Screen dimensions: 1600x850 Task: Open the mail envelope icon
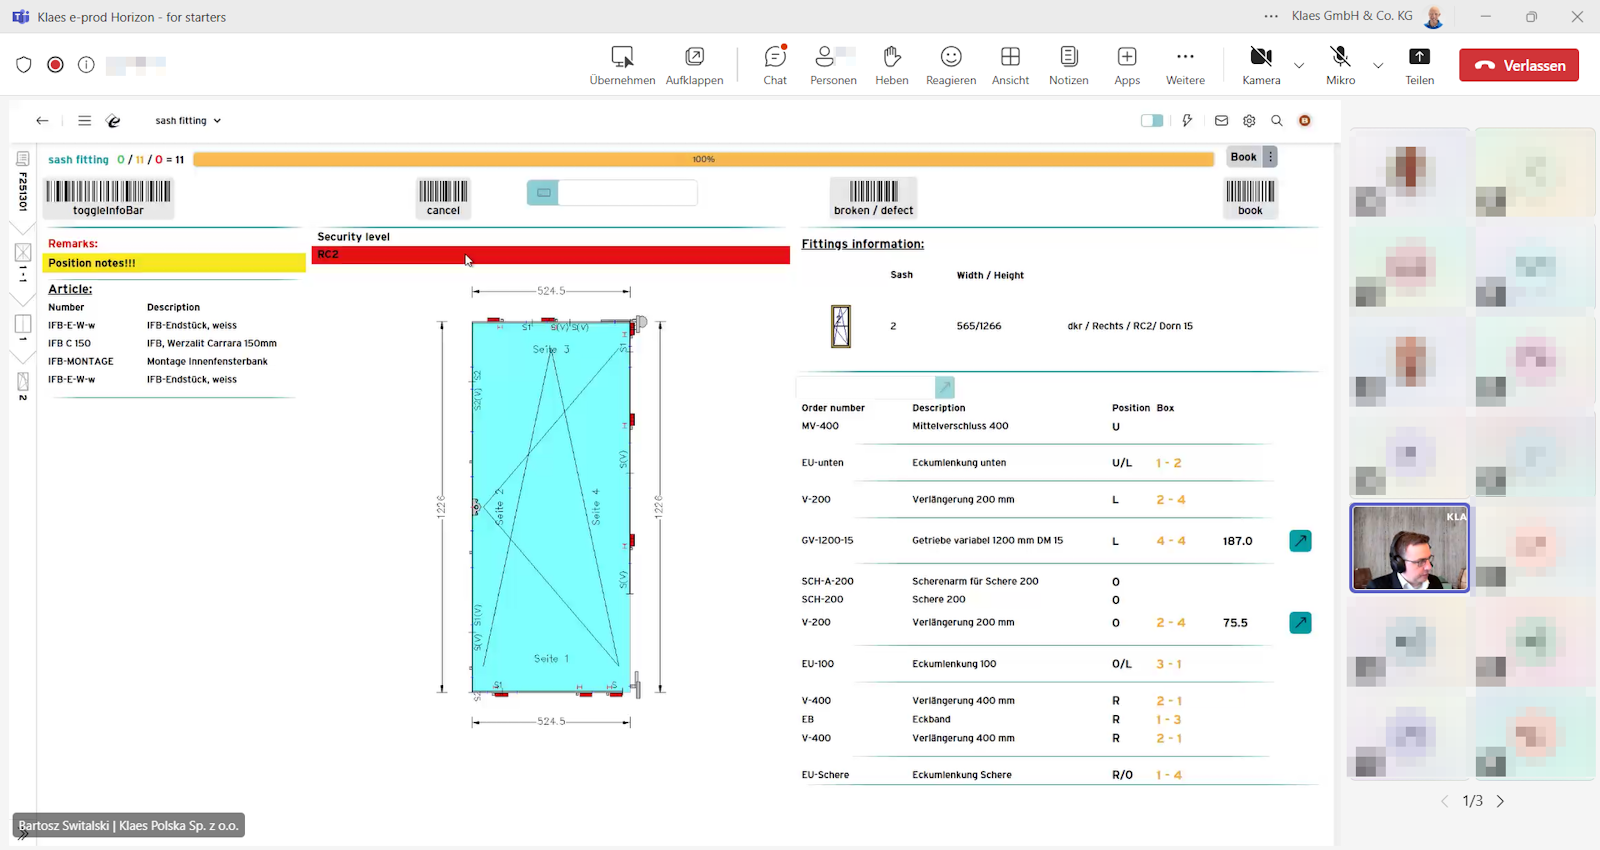coord(1221,121)
